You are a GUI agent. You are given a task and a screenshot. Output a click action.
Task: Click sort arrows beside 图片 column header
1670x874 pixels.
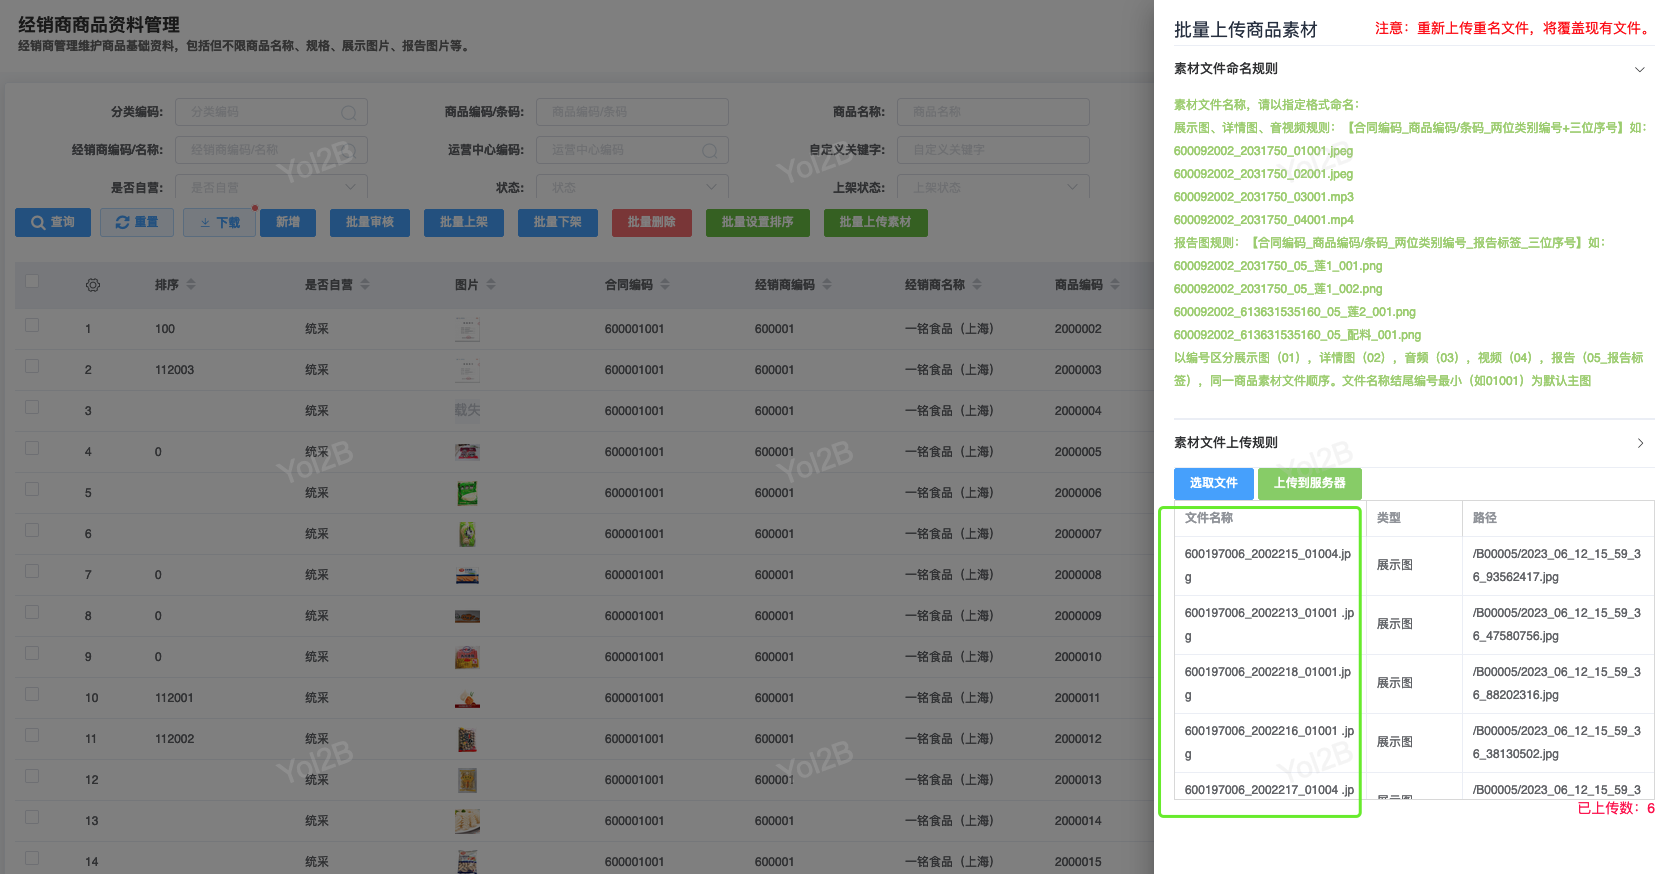[x=491, y=285]
